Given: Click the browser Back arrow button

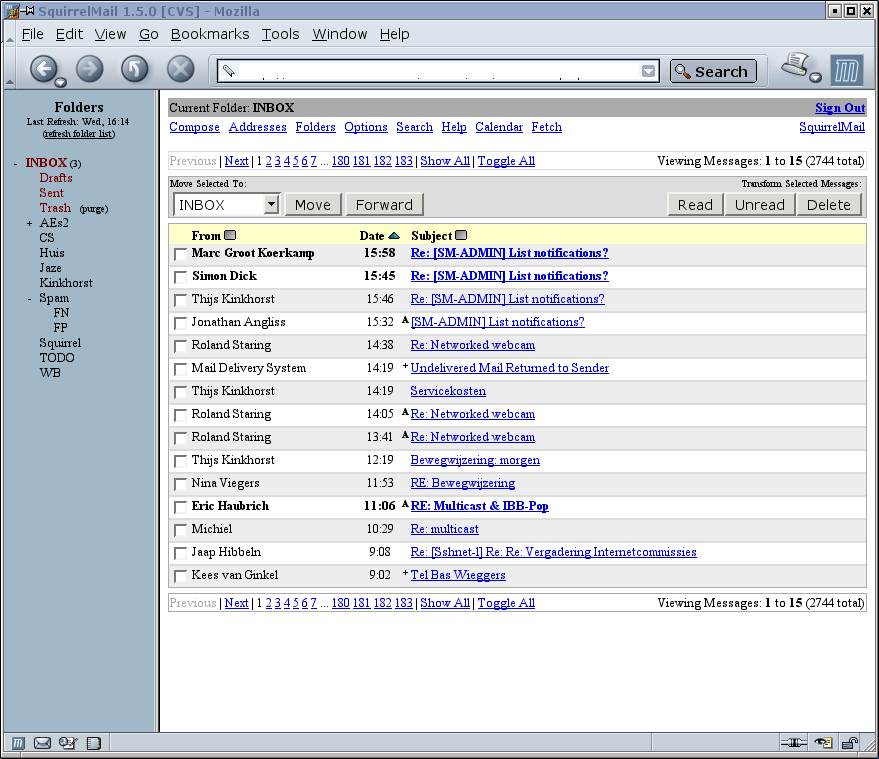Looking at the screenshot, I should [44, 69].
